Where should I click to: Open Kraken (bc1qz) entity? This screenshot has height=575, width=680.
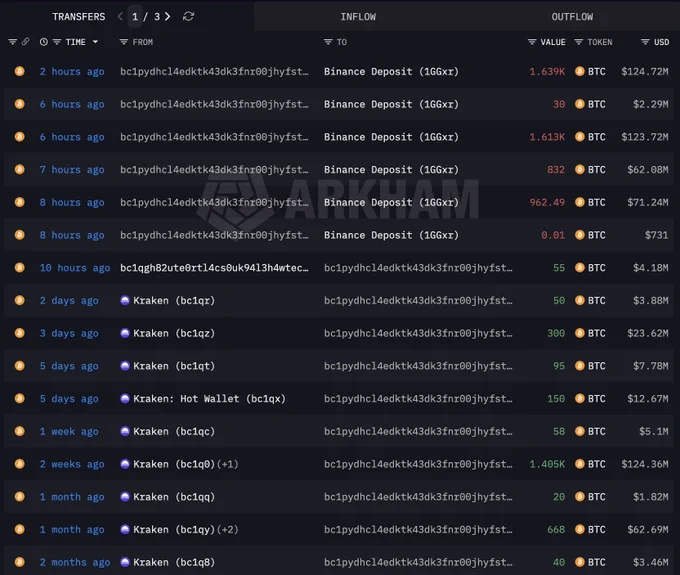pos(174,333)
